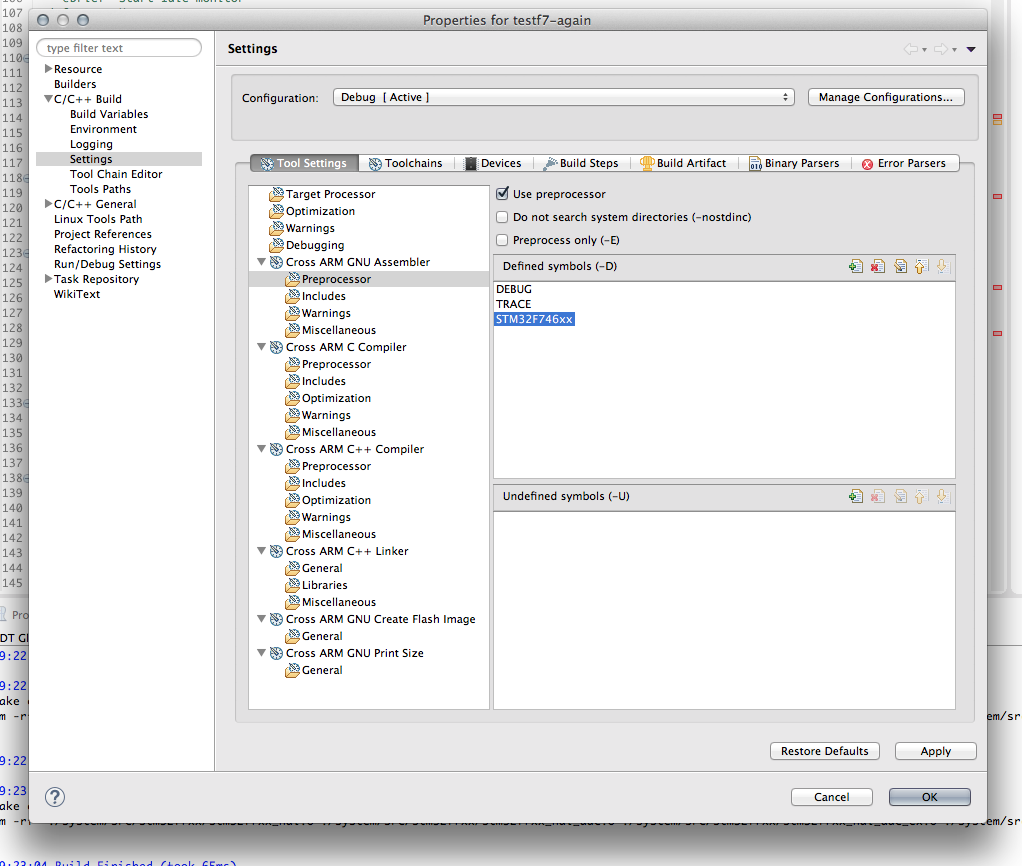The image size is (1022, 866).
Task: Click the forward navigation arrow icon
Action: 941,49
